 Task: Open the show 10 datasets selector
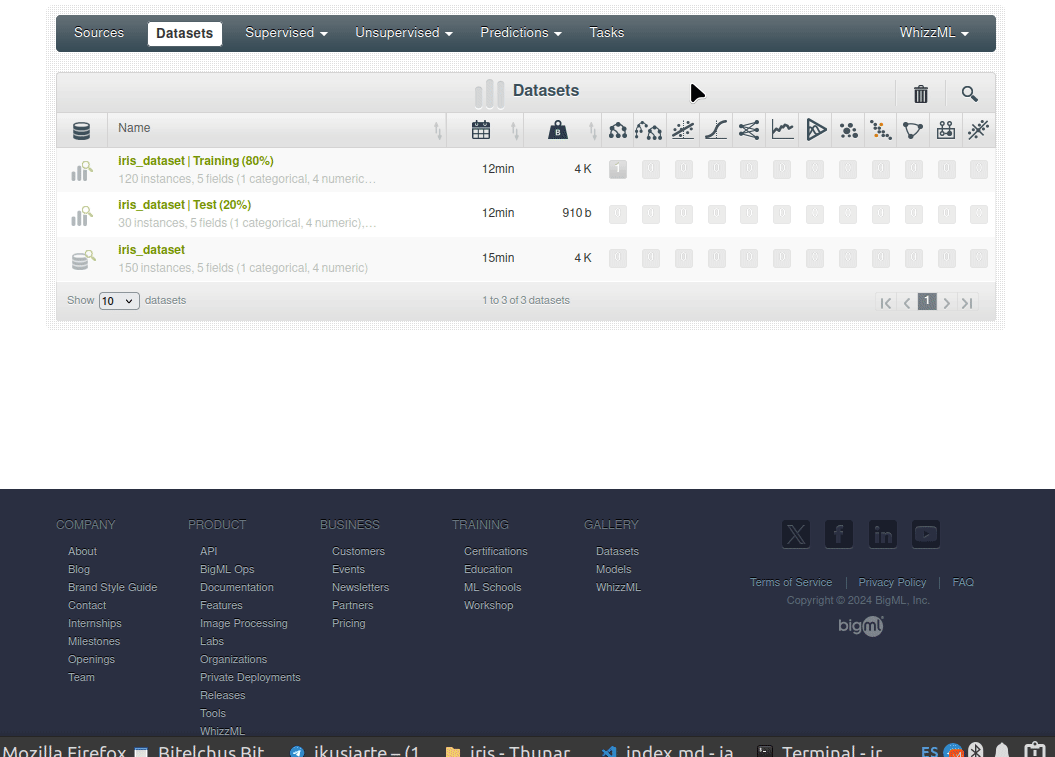119,301
